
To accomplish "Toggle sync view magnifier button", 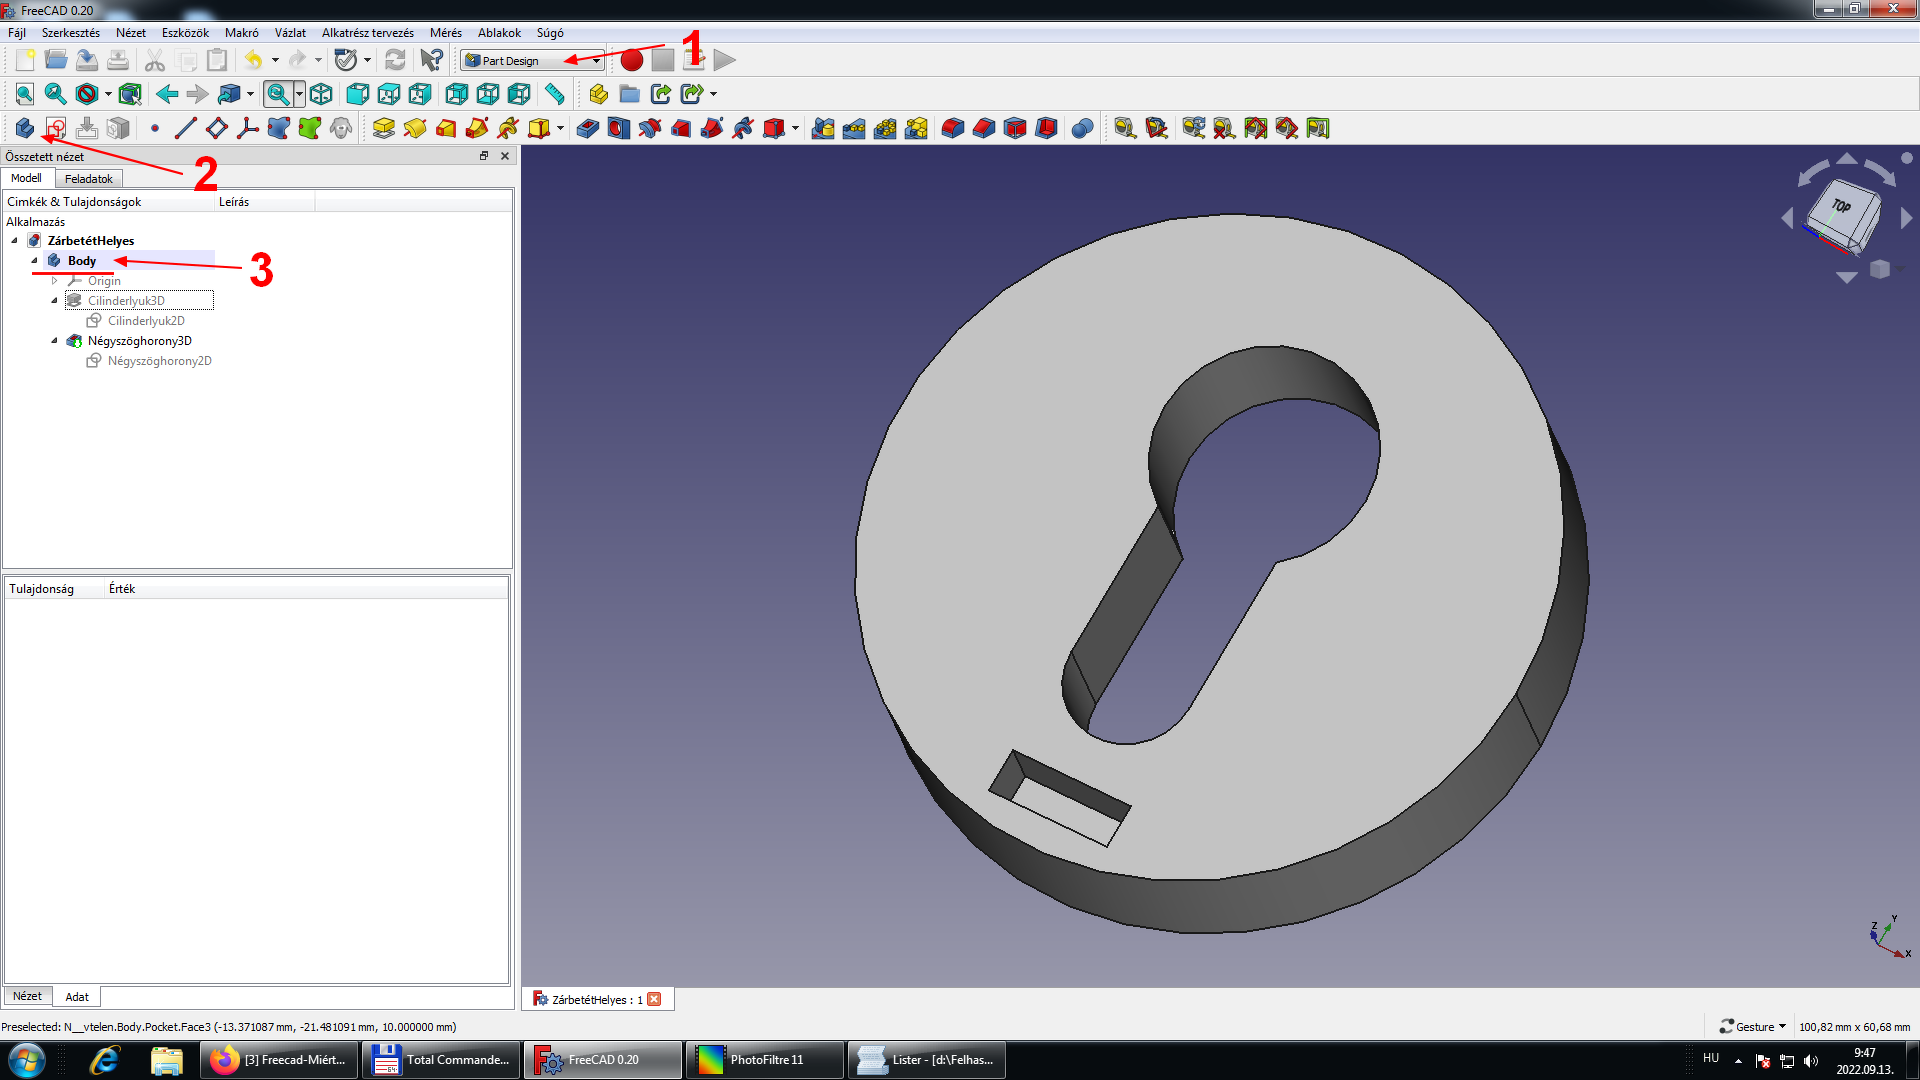I will 278,94.
